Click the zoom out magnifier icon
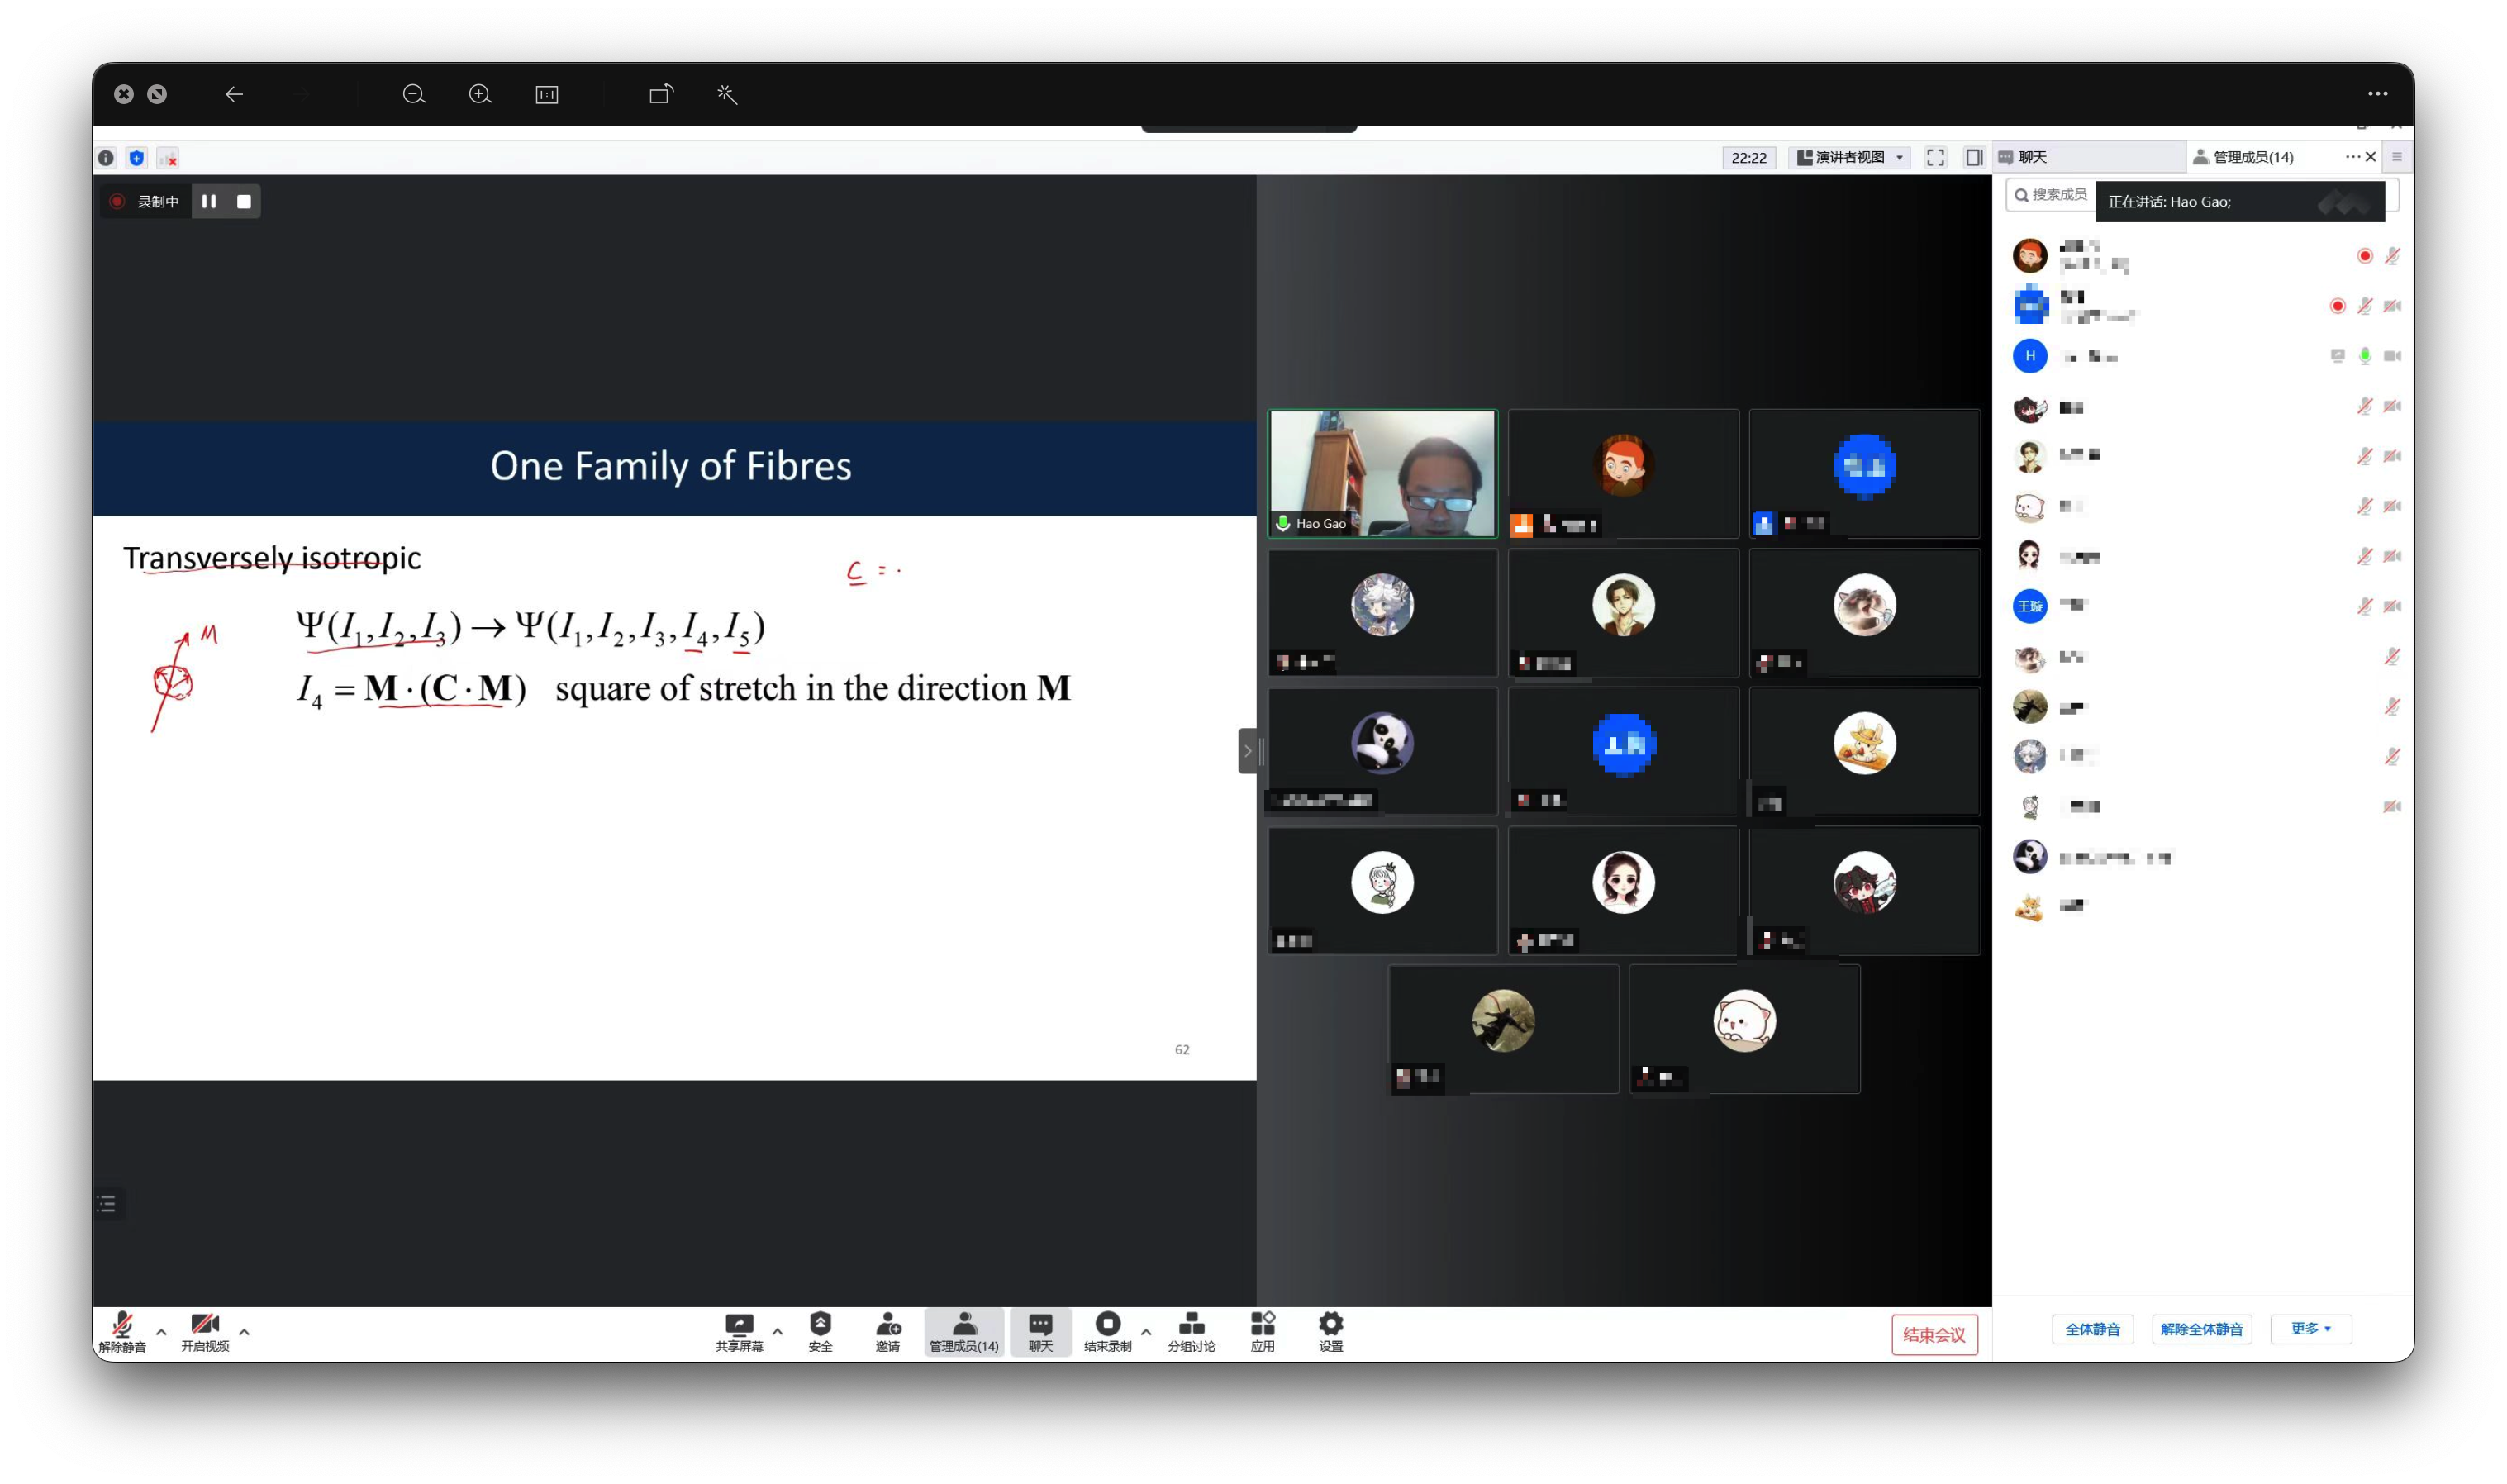This screenshot has width=2507, height=1484. (414, 94)
